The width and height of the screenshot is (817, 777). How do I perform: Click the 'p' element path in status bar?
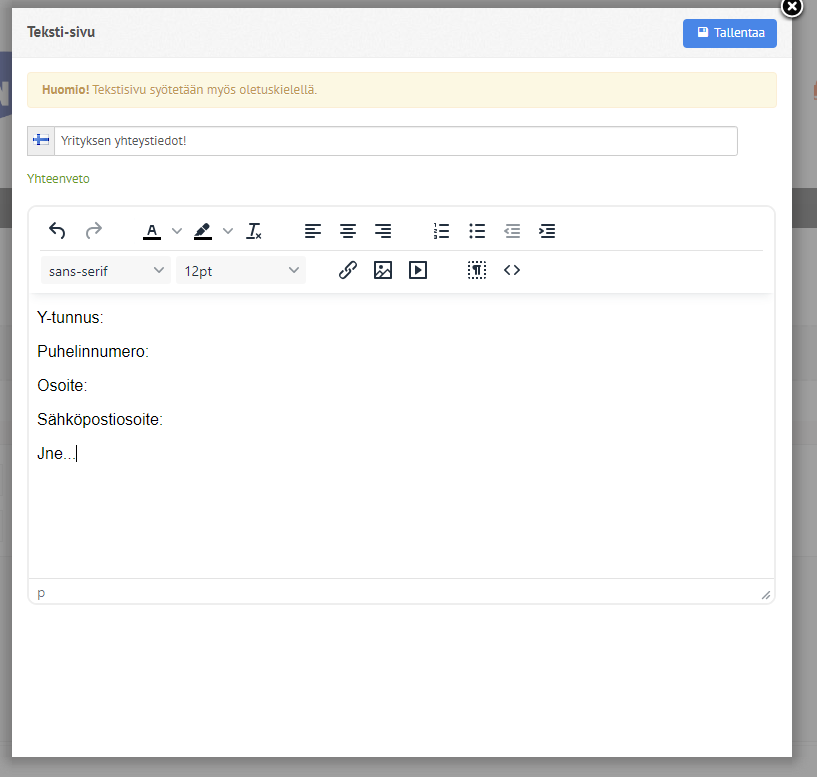(41, 593)
